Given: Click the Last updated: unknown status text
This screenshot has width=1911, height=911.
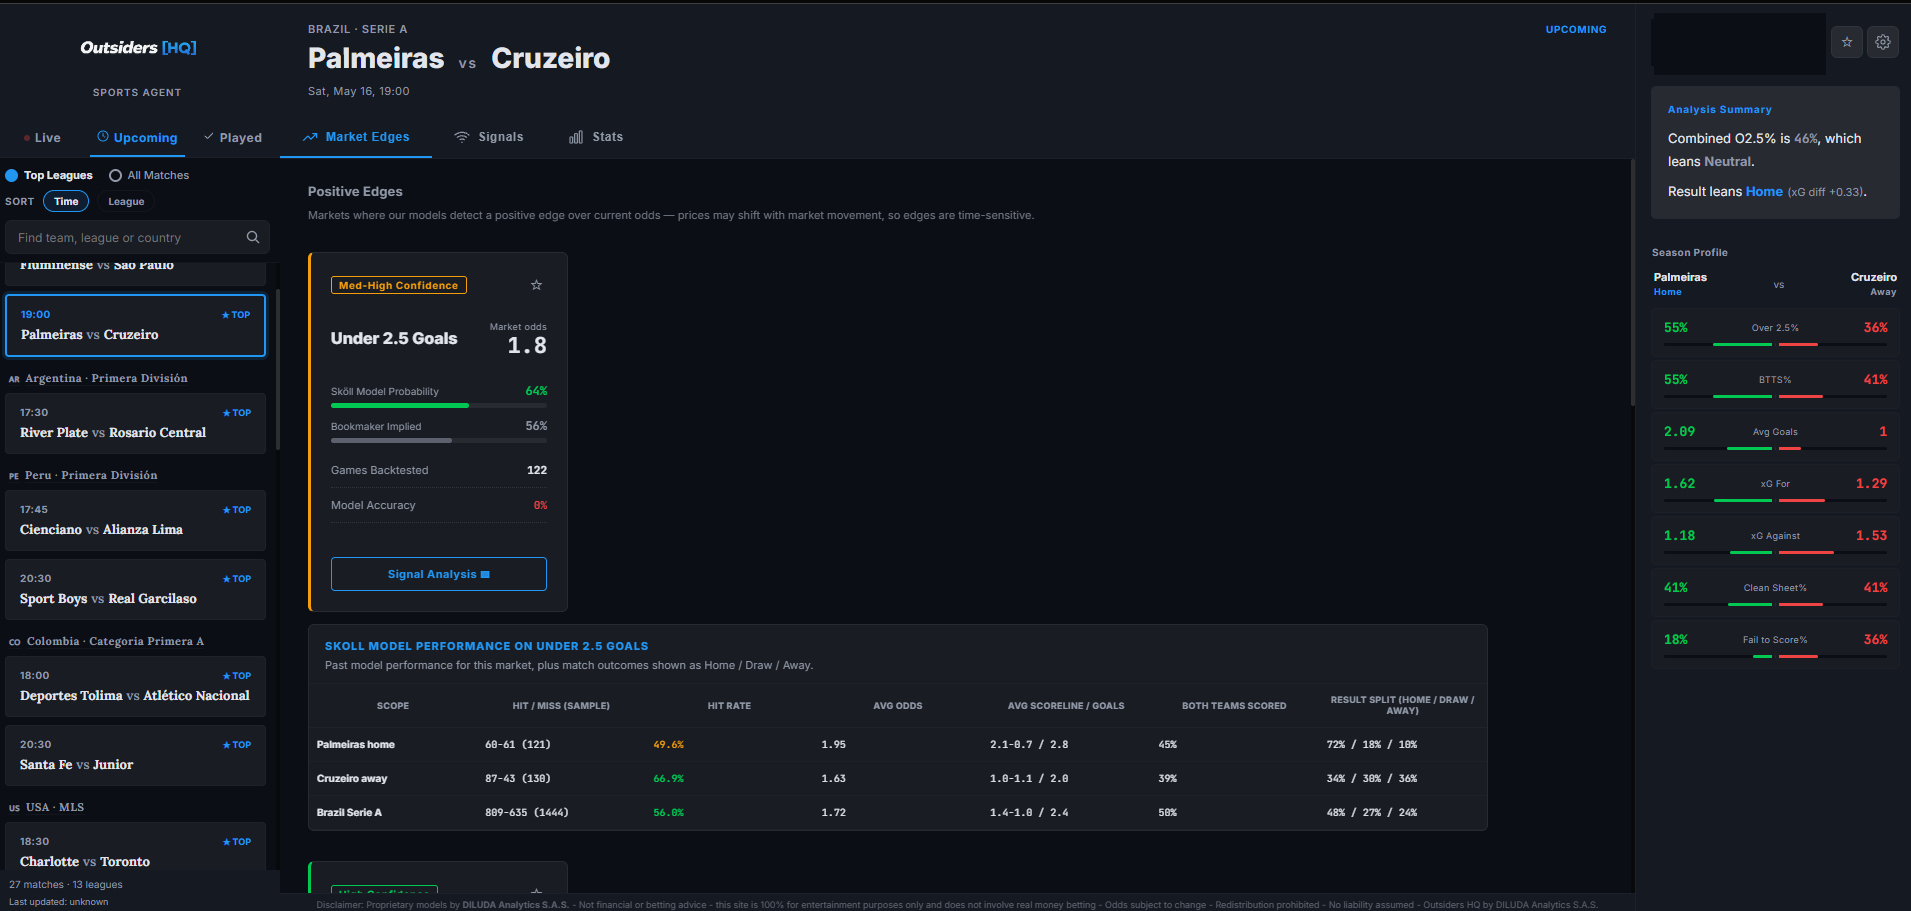Looking at the screenshot, I should pyautogui.click(x=59, y=902).
